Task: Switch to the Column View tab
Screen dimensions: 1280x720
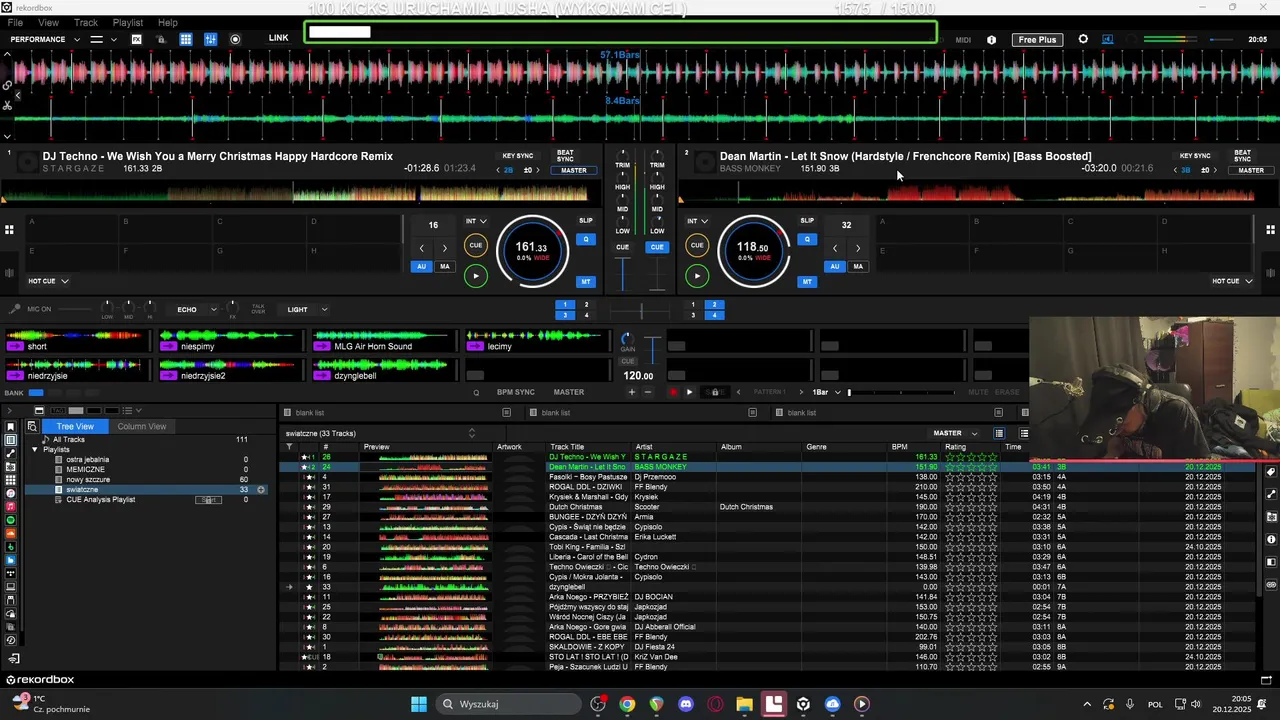Action: coord(142,426)
